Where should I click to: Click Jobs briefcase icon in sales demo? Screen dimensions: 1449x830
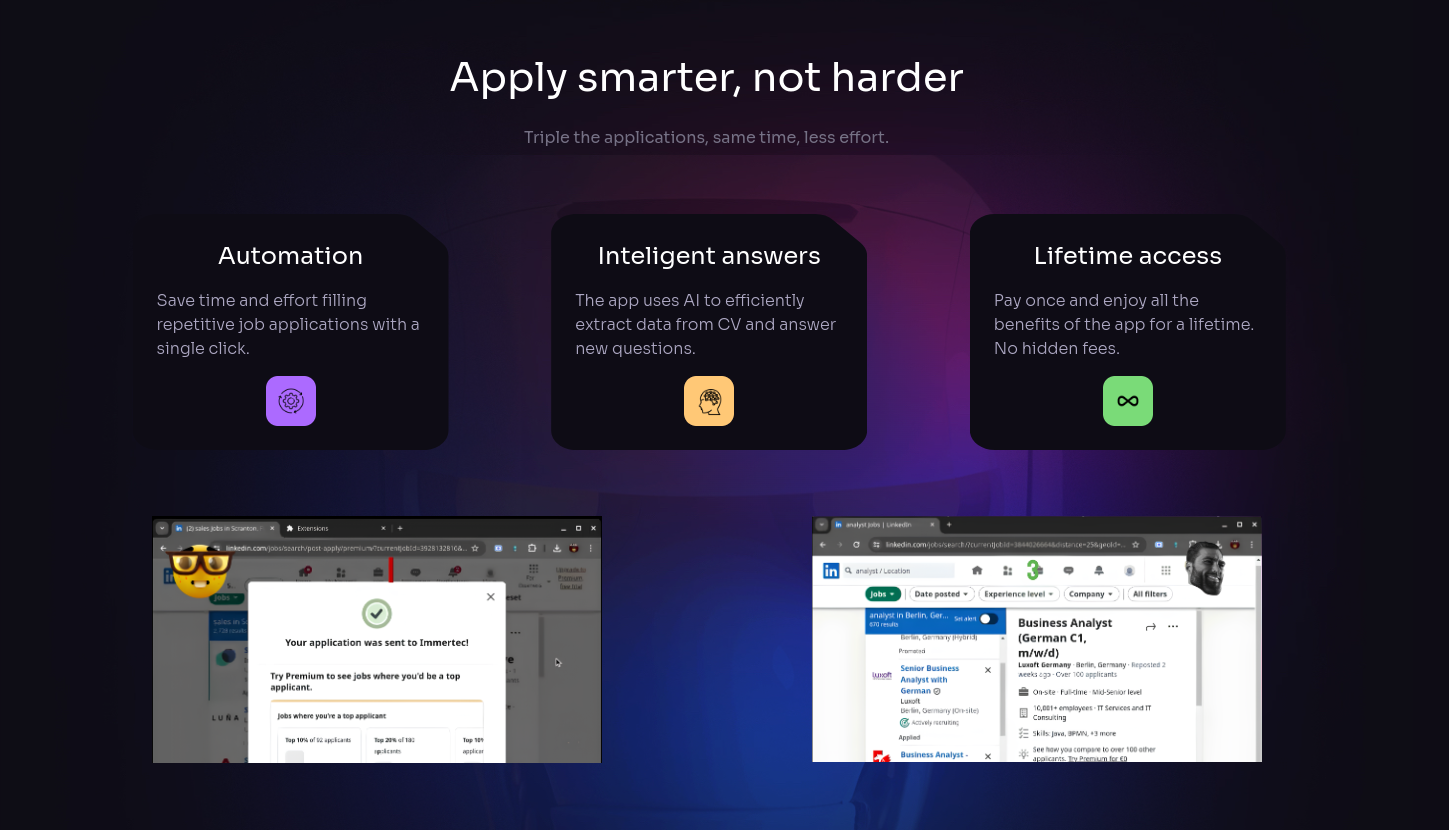click(x=378, y=572)
